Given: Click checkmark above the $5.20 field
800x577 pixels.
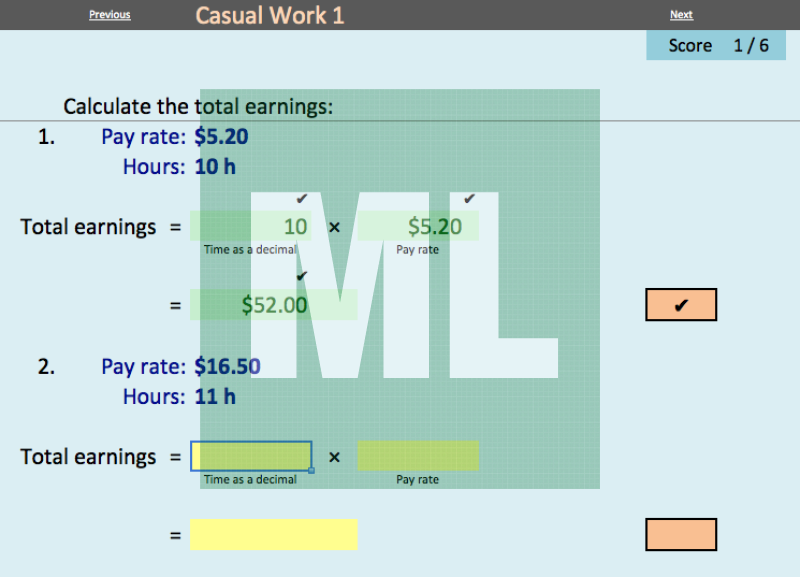Looking at the screenshot, I should click(468, 199).
